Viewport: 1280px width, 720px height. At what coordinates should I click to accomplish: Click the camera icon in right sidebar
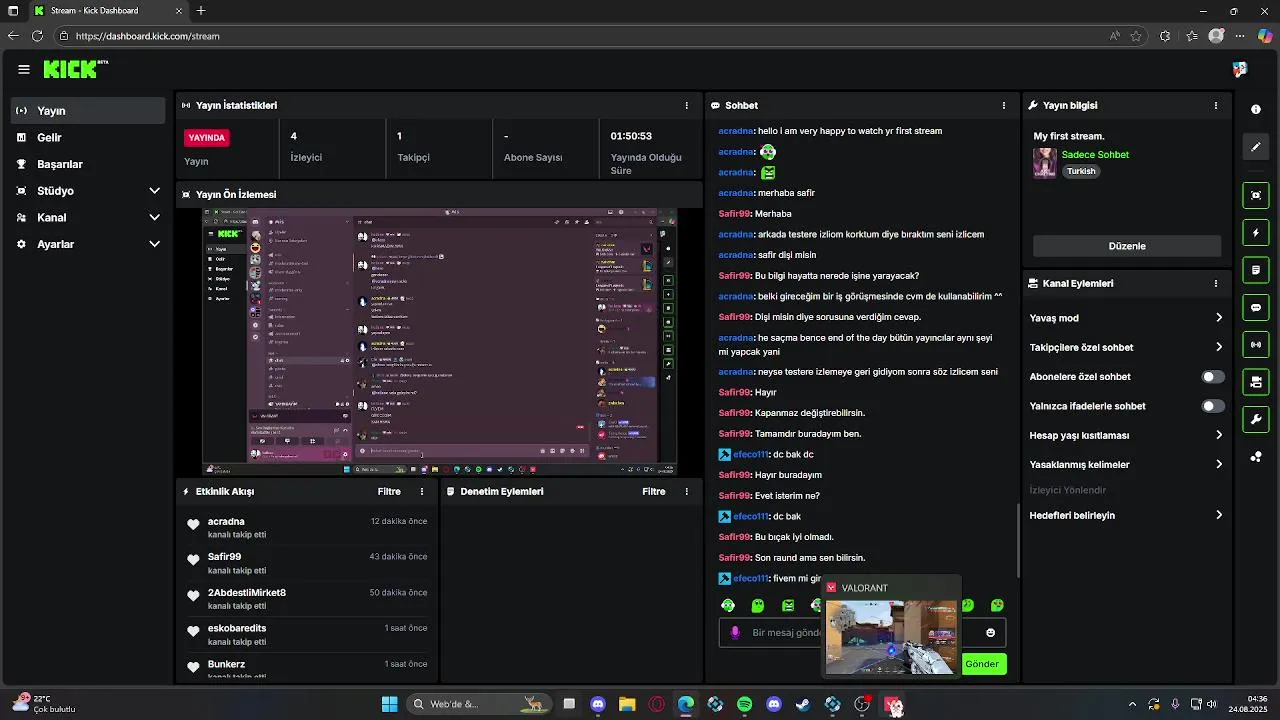(1256, 382)
